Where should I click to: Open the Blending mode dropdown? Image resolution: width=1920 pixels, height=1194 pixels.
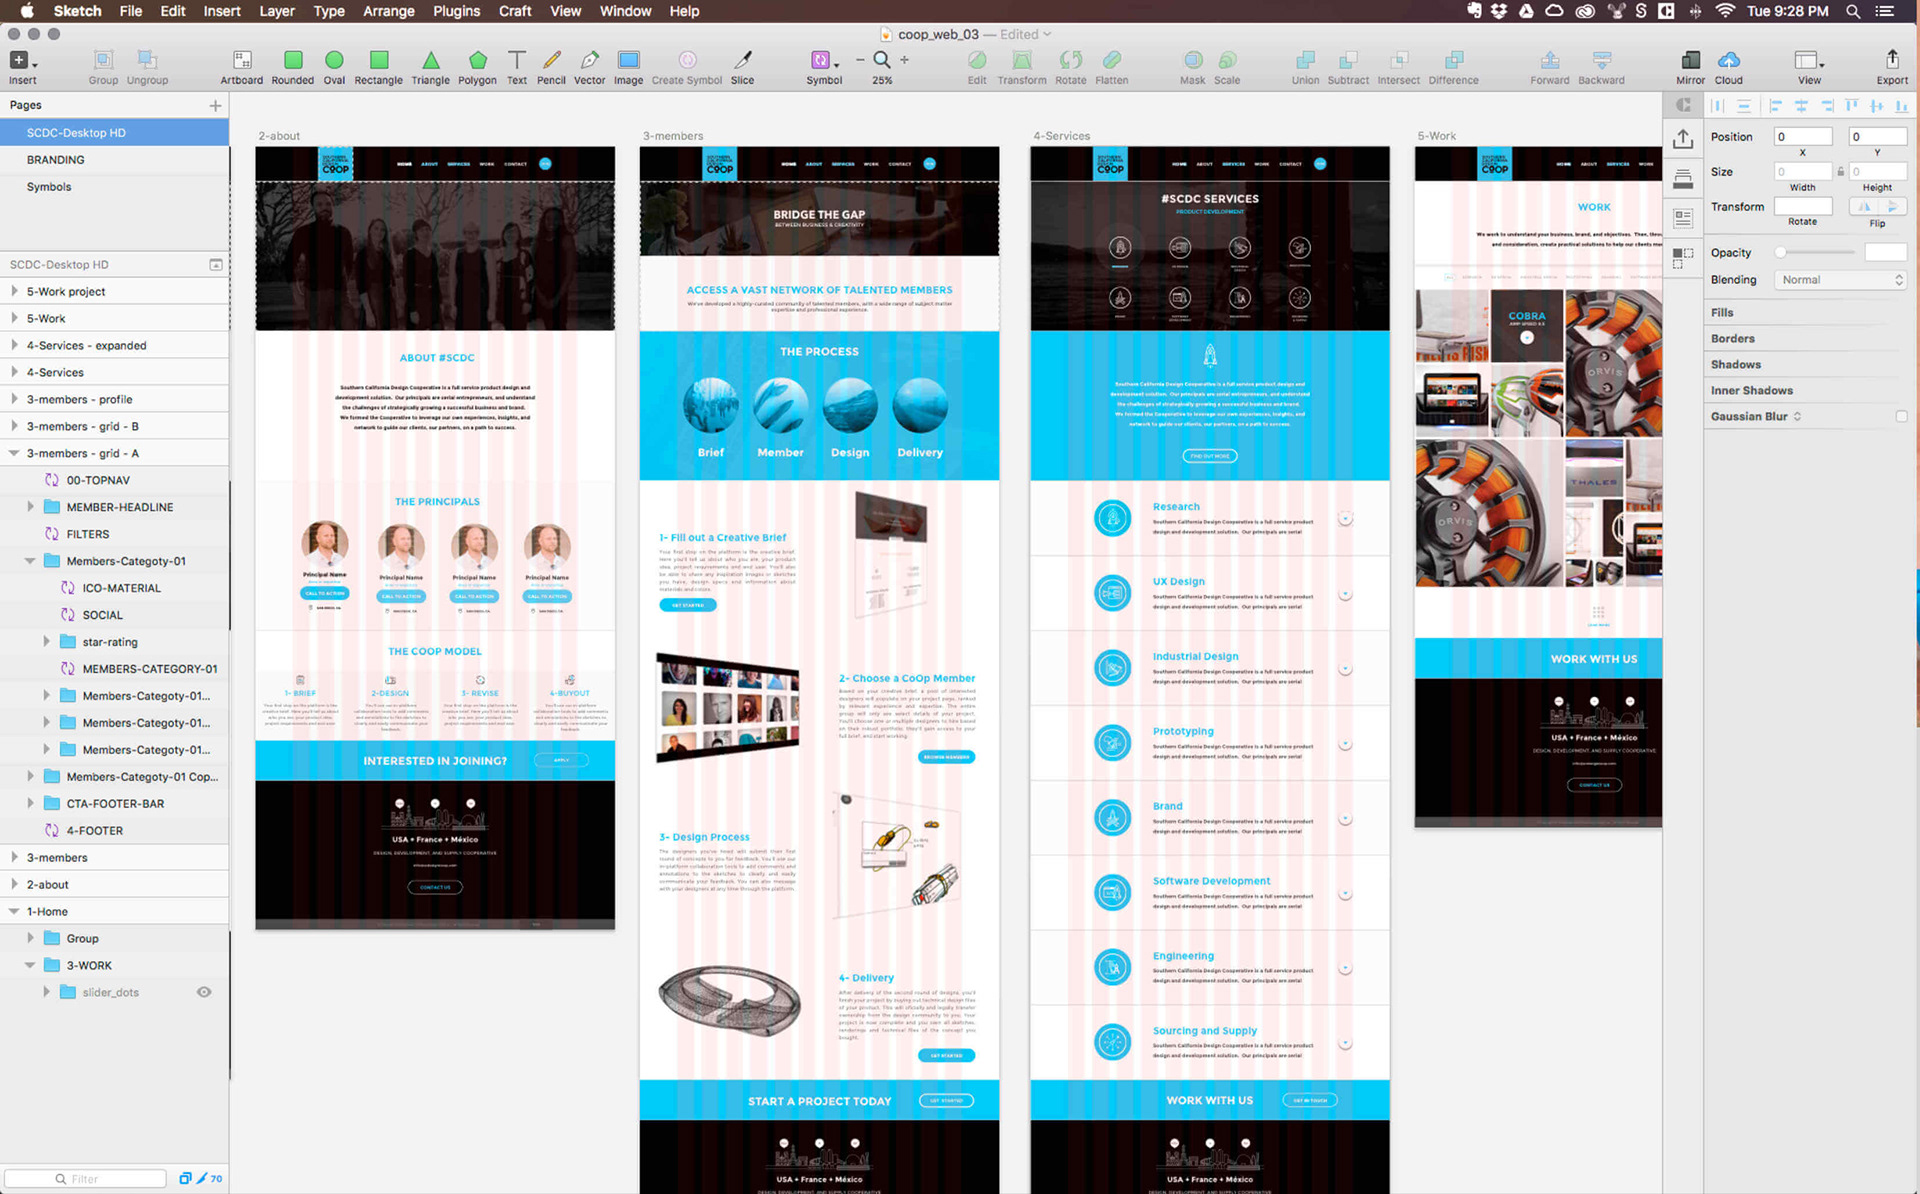click(1841, 280)
